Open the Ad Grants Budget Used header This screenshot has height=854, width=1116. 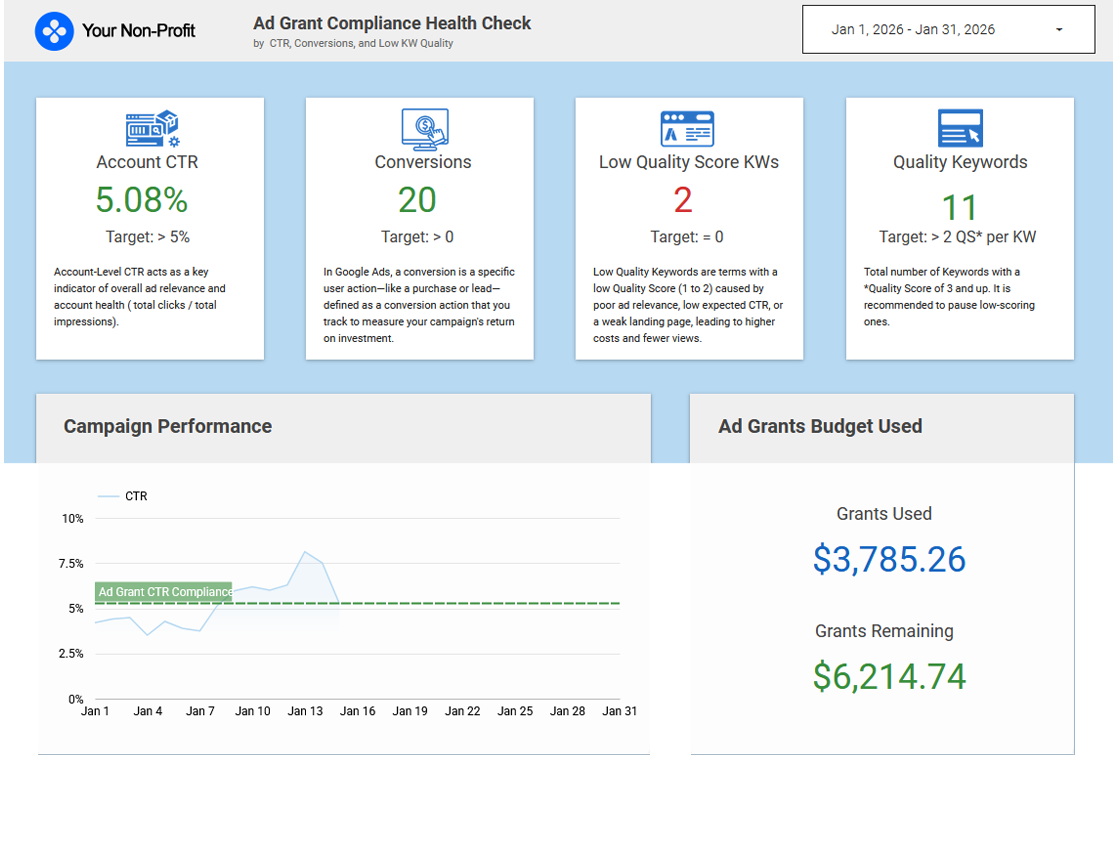pos(820,427)
